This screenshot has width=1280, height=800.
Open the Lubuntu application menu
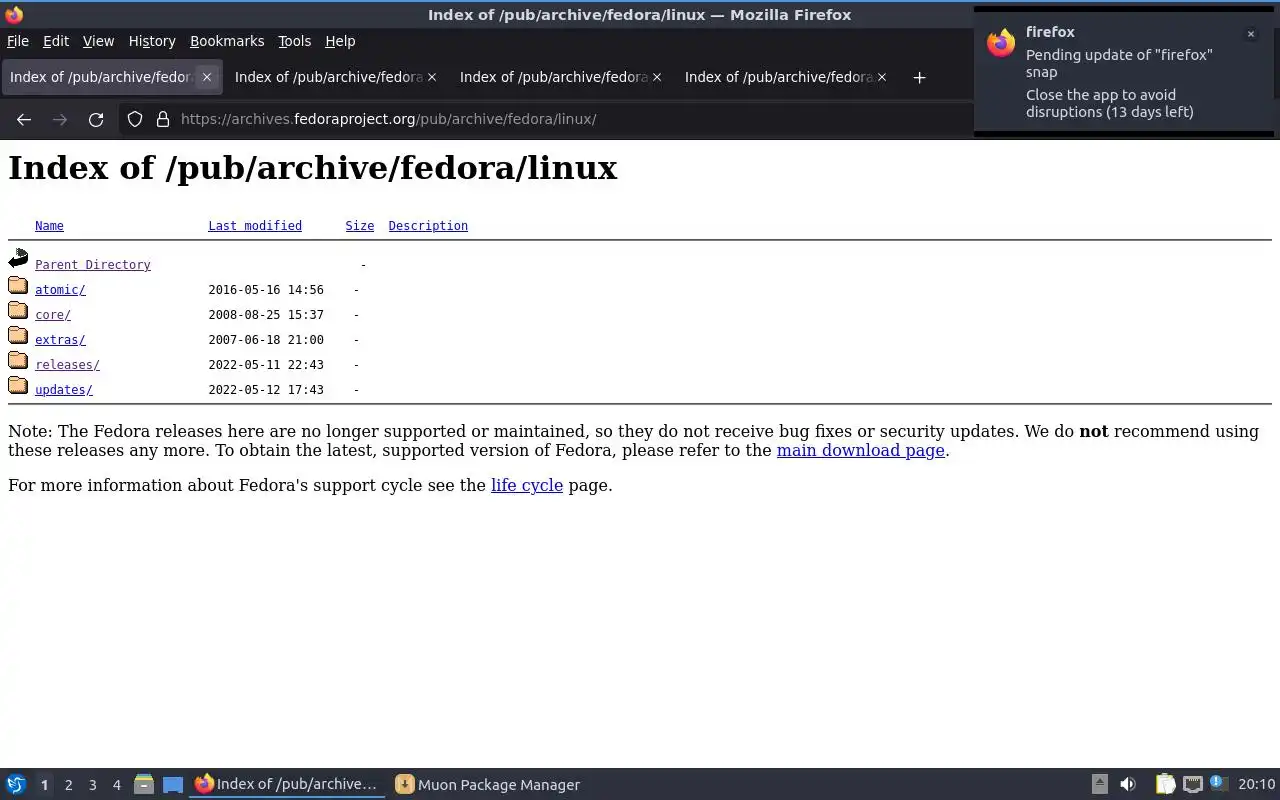pos(16,785)
